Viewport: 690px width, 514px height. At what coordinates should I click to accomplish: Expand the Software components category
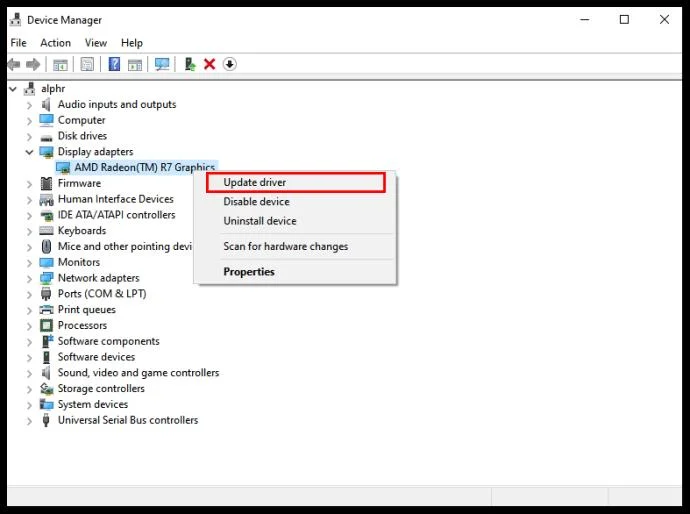click(x=29, y=342)
